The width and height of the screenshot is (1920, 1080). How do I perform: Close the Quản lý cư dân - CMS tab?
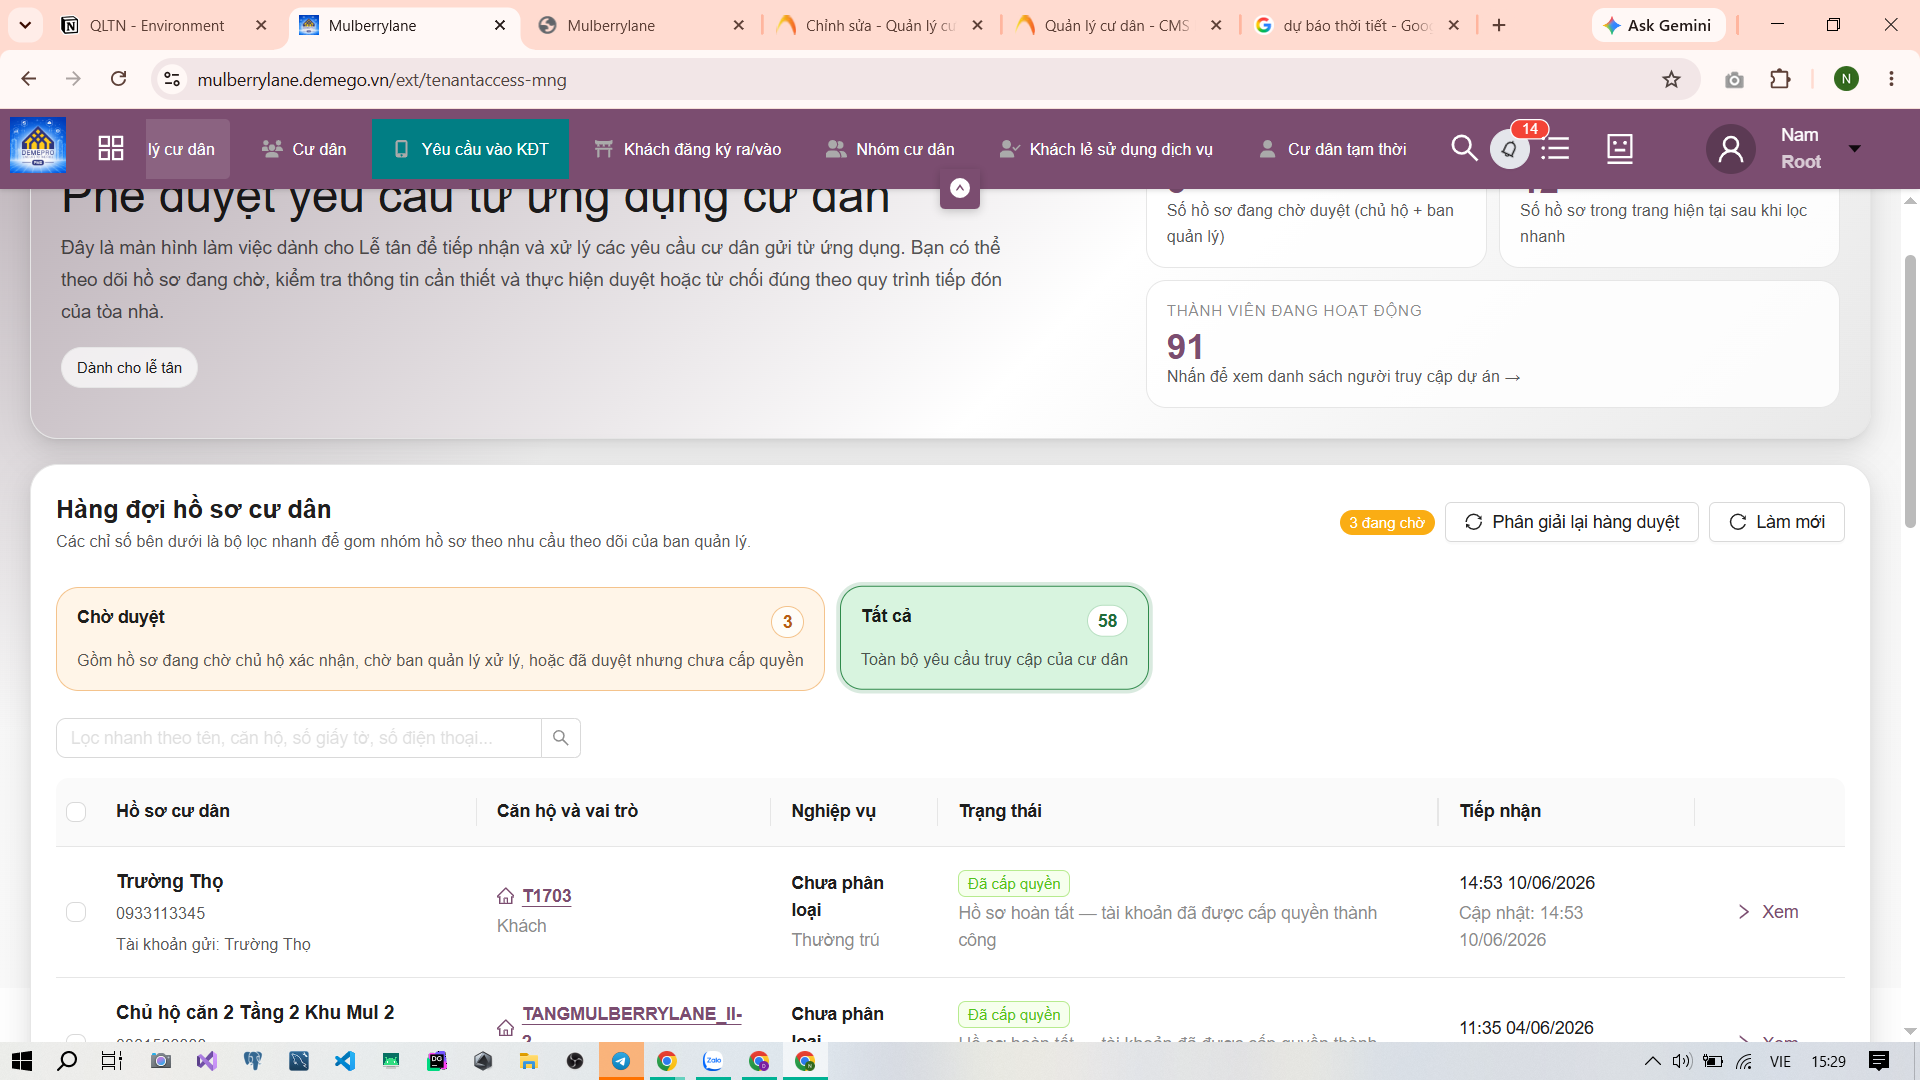click(1216, 25)
